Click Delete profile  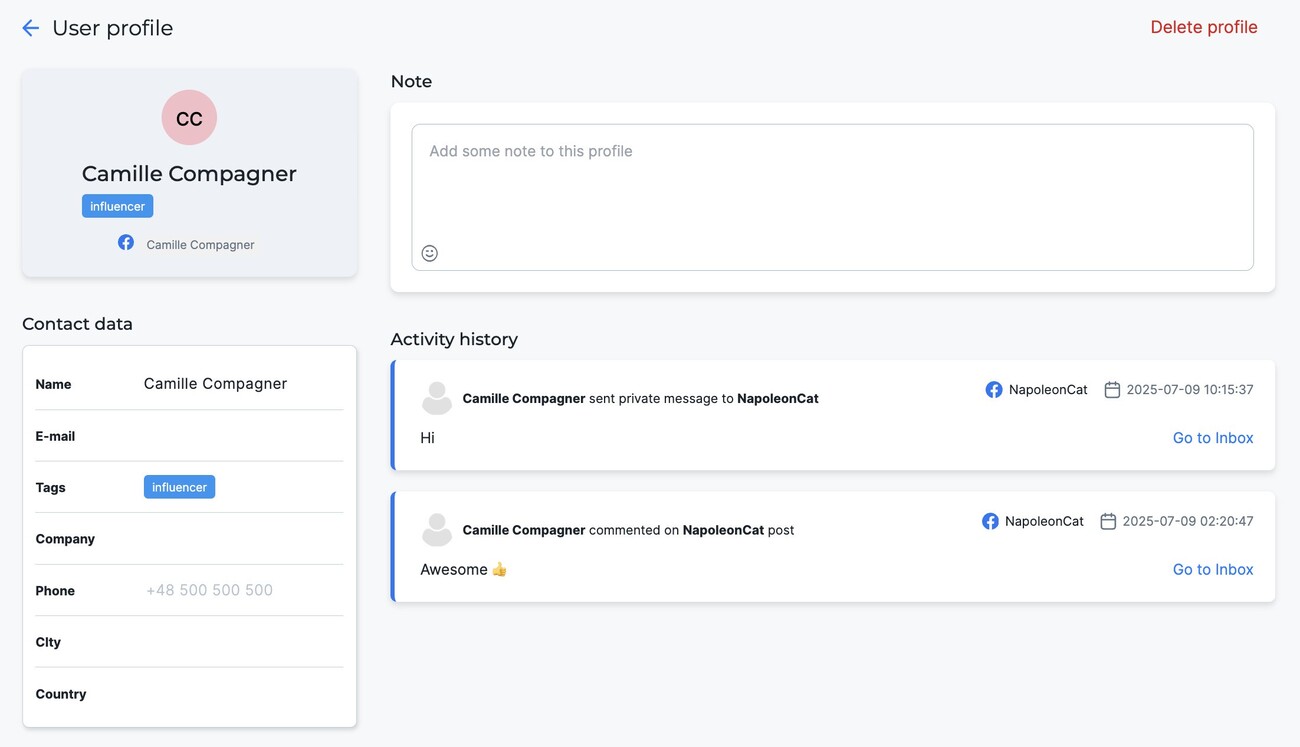point(1203,27)
